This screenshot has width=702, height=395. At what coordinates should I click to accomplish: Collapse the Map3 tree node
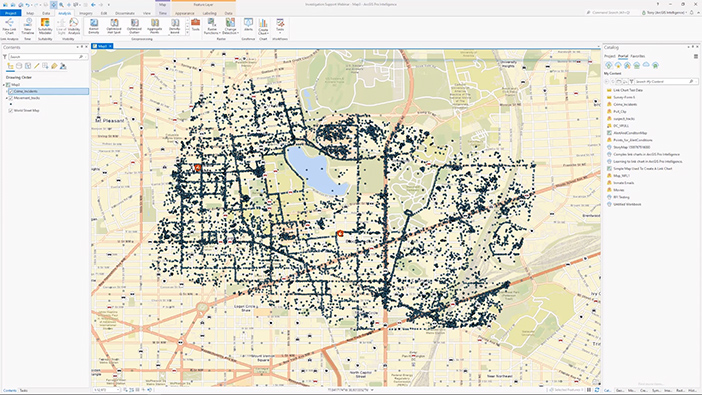point(4,85)
